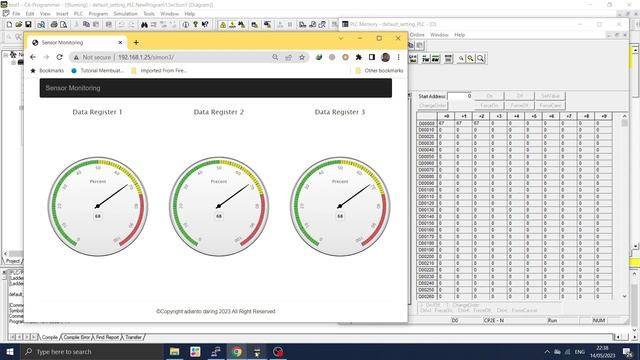Open Other bookmarks folder
This screenshot has height=360, width=640.
tap(380, 71)
